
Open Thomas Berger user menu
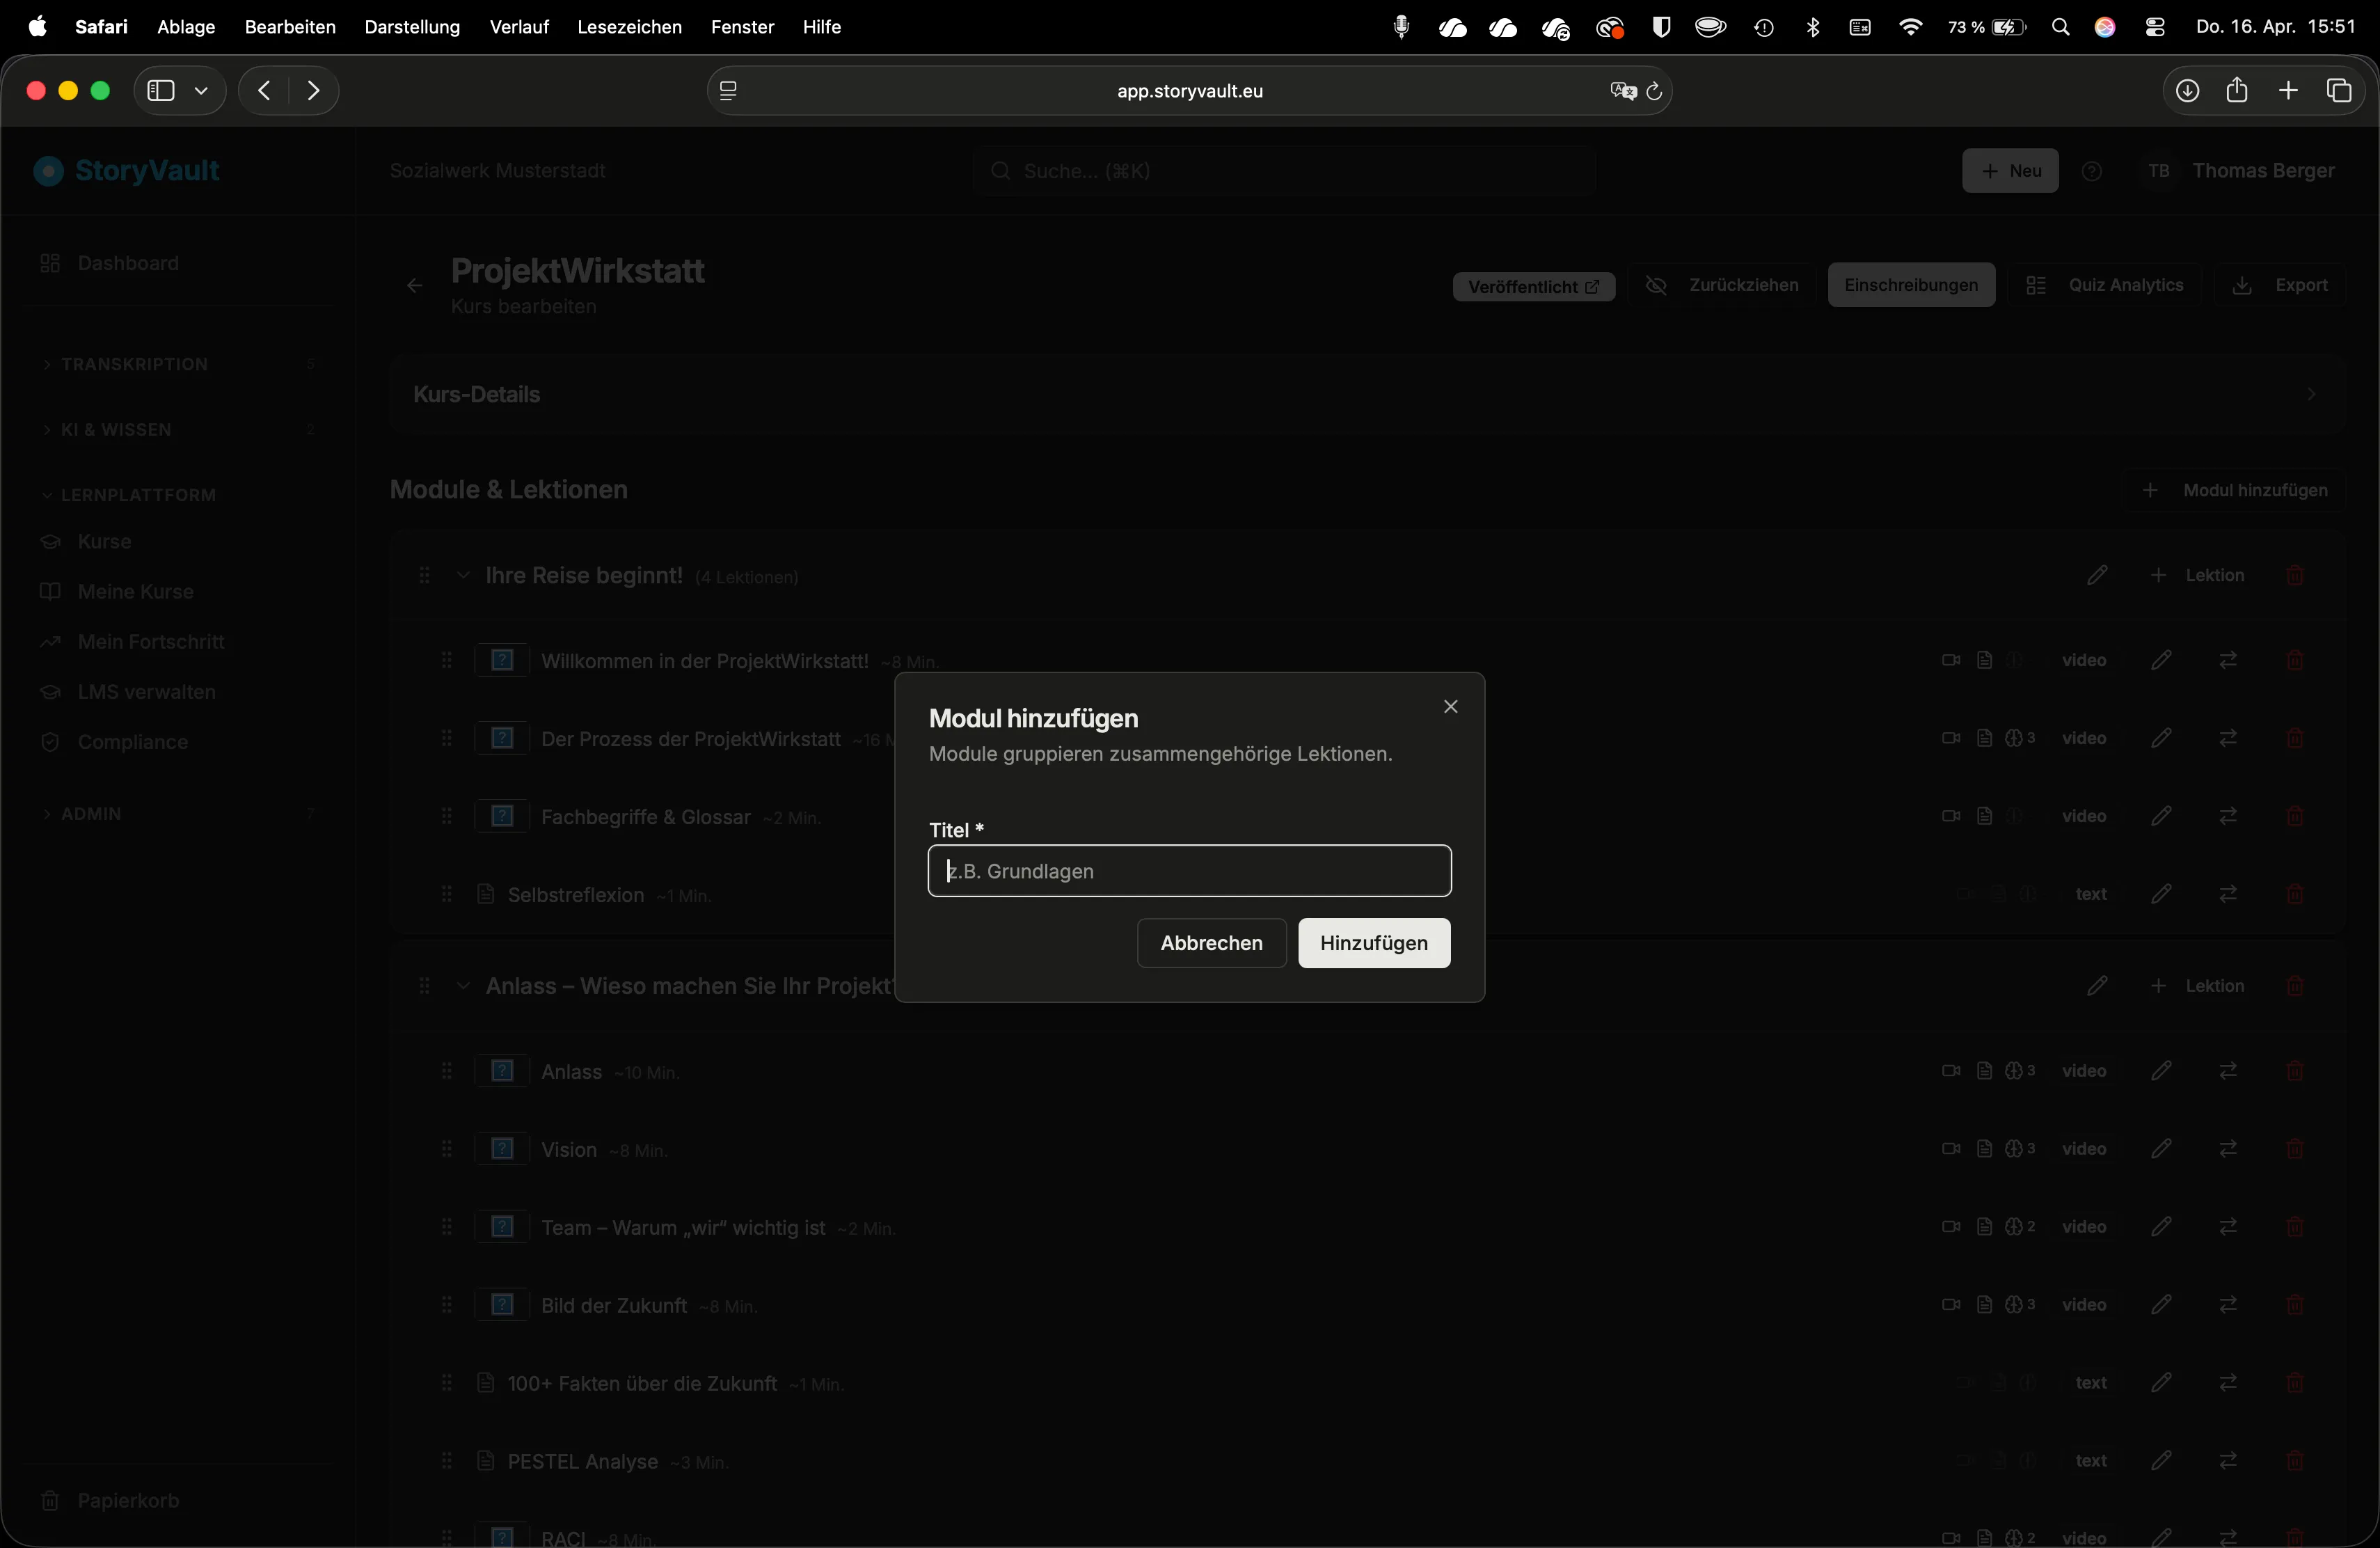coord(2239,171)
